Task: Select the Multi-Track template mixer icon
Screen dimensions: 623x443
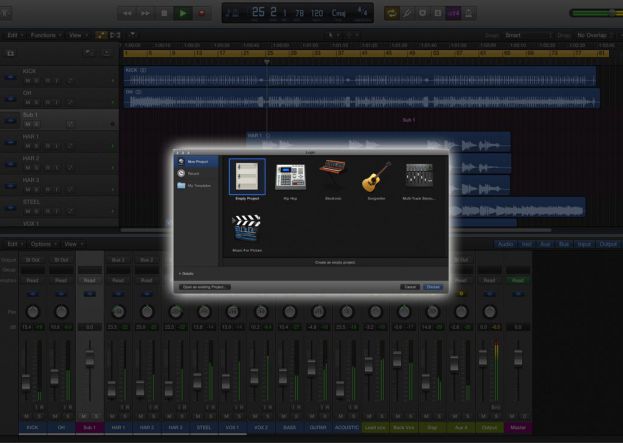Action: pyautogui.click(x=419, y=175)
